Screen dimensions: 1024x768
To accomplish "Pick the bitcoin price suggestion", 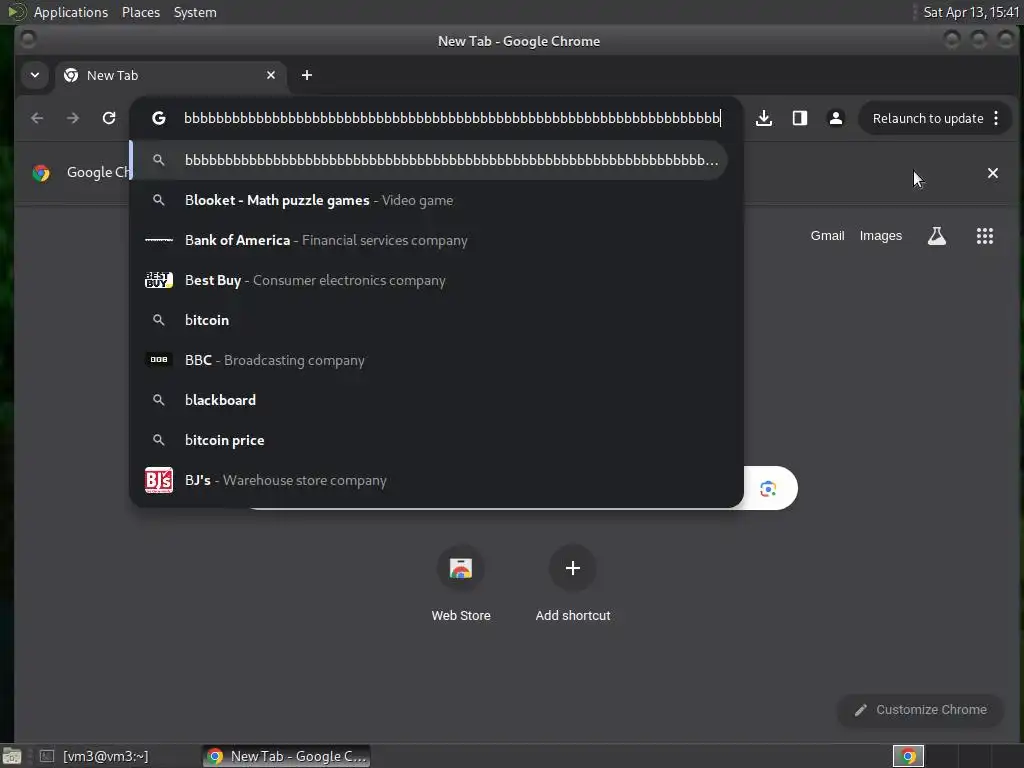I will click(x=428, y=440).
